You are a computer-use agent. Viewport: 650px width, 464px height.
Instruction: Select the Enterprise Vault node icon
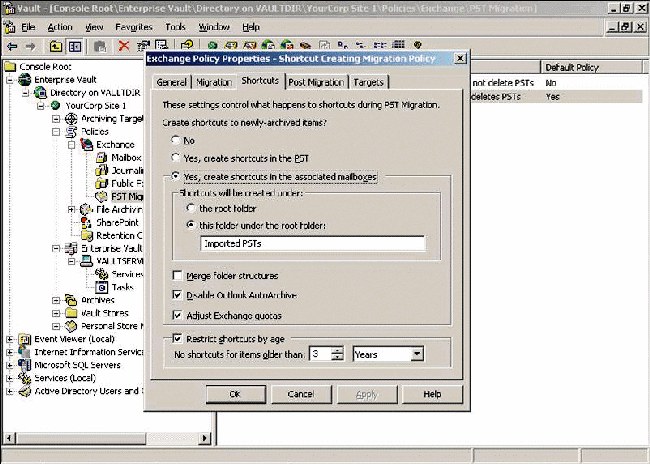point(25,79)
